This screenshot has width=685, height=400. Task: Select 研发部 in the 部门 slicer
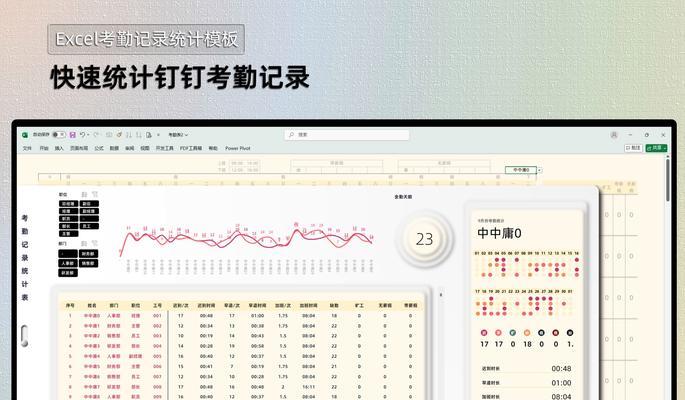68,273
